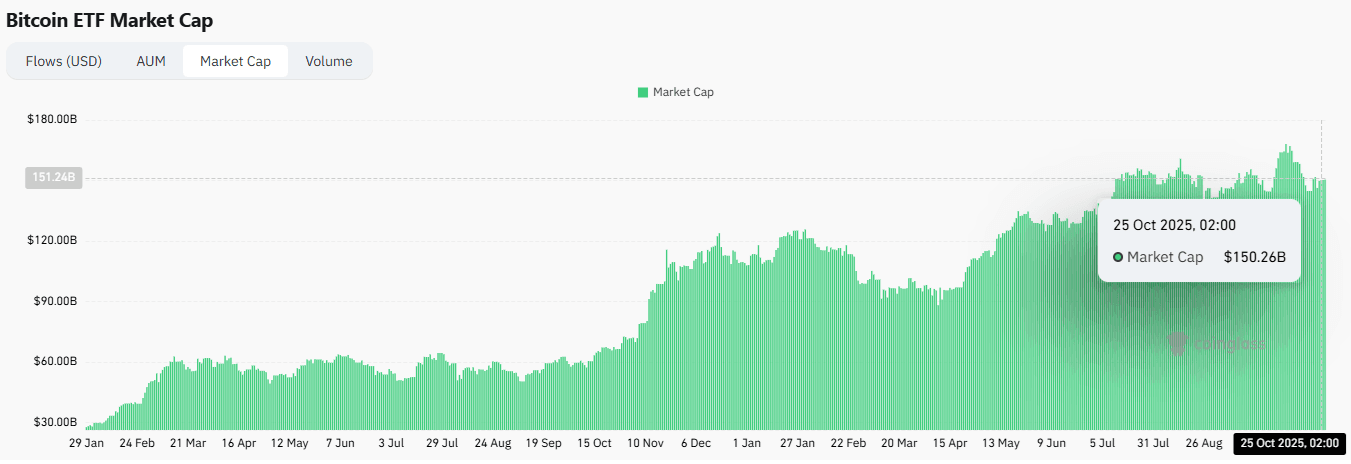The width and height of the screenshot is (1351, 464).
Task: Open the AUM tab
Action: coord(151,61)
